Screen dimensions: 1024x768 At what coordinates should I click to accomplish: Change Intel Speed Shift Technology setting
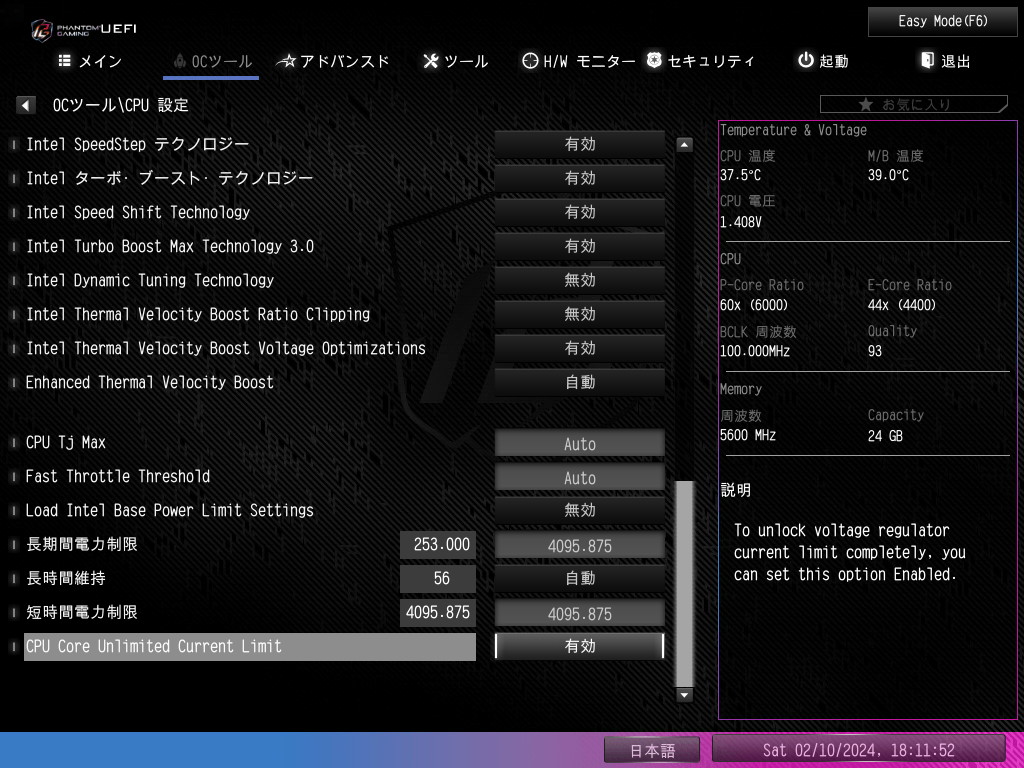pyautogui.click(x=580, y=212)
